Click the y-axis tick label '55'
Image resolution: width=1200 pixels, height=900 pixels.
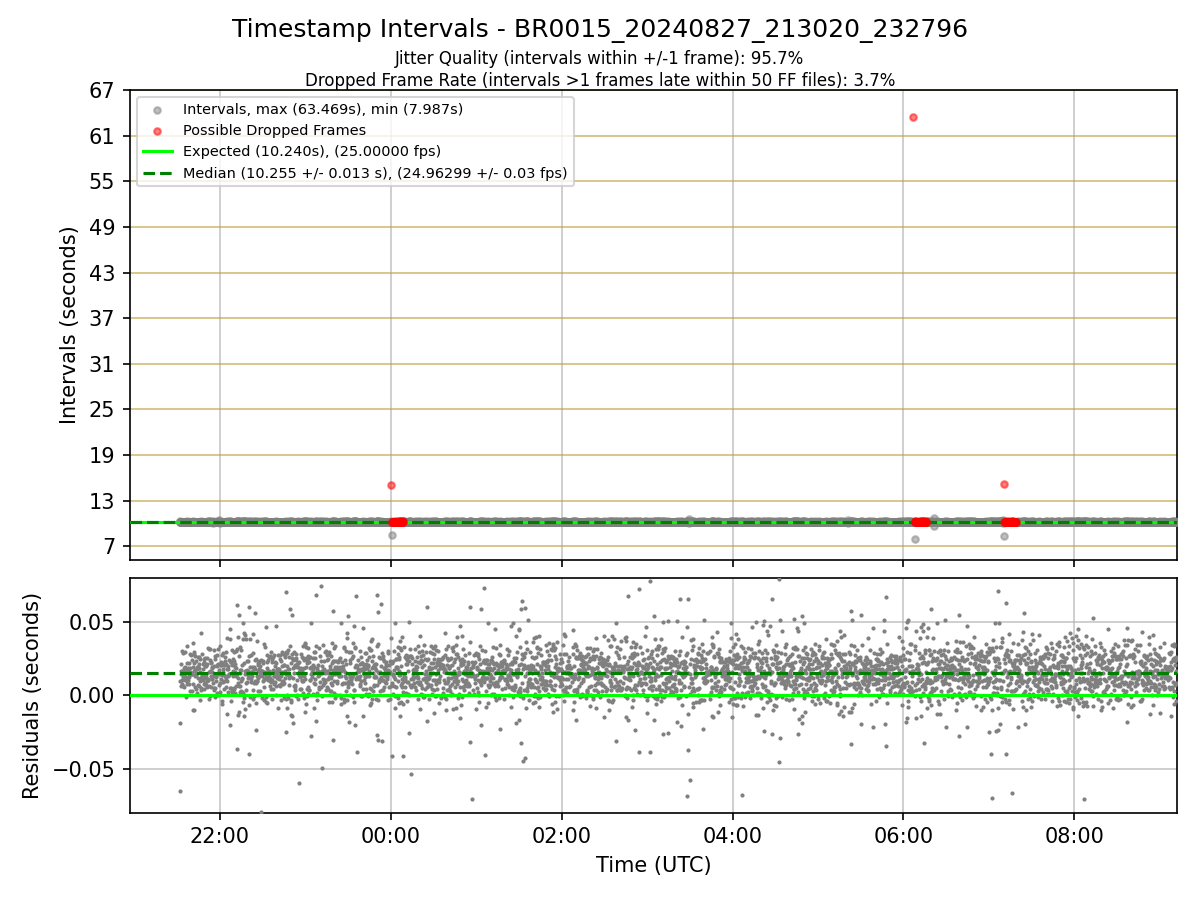tap(104, 182)
